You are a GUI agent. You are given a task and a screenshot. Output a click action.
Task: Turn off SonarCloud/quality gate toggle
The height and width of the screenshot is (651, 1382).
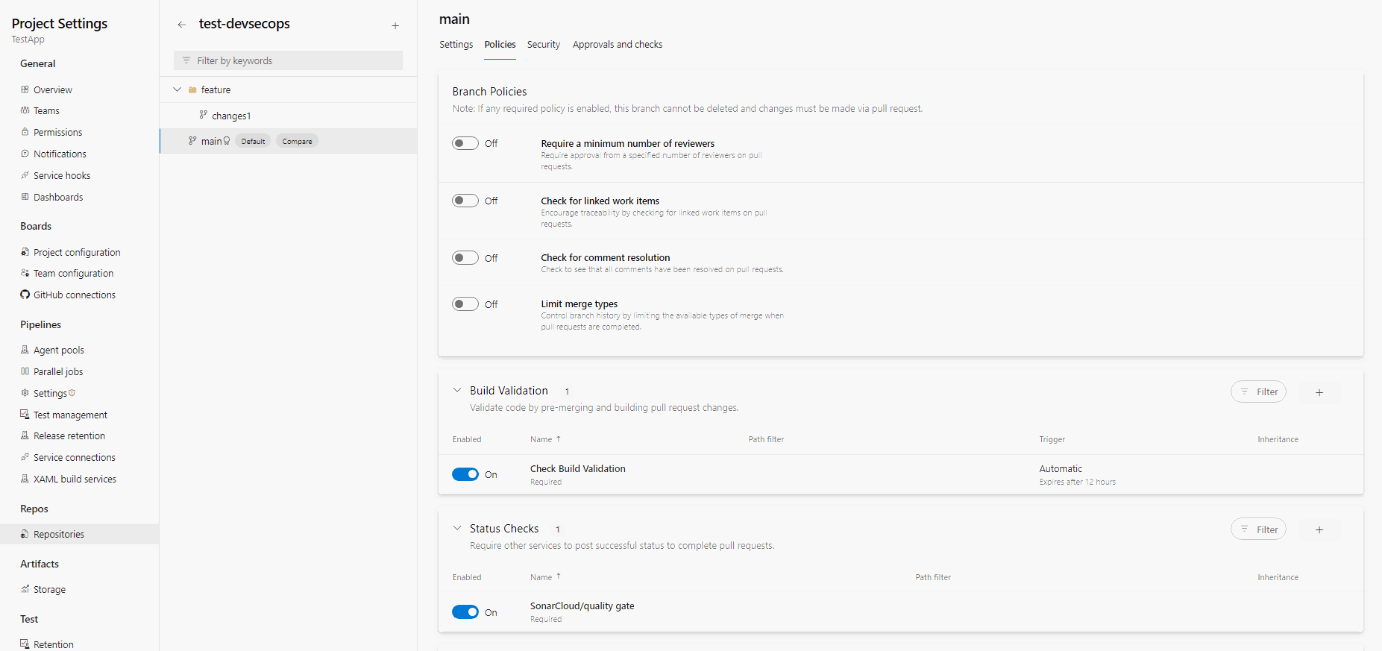(x=465, y=612)
